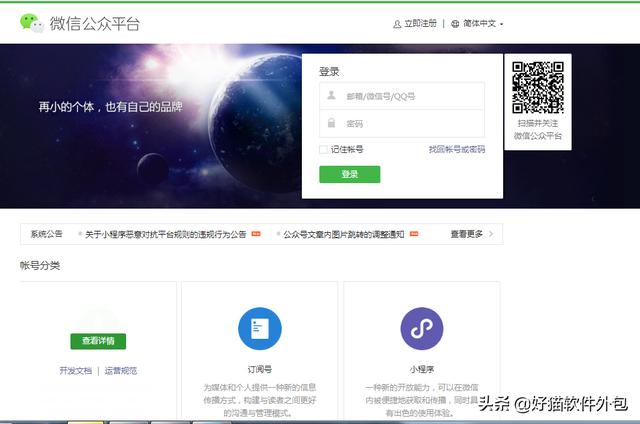This screenshot has height=424, width=640.
Task: Open the 找回帐号或密码 link
Action: (x=457, y=149)
